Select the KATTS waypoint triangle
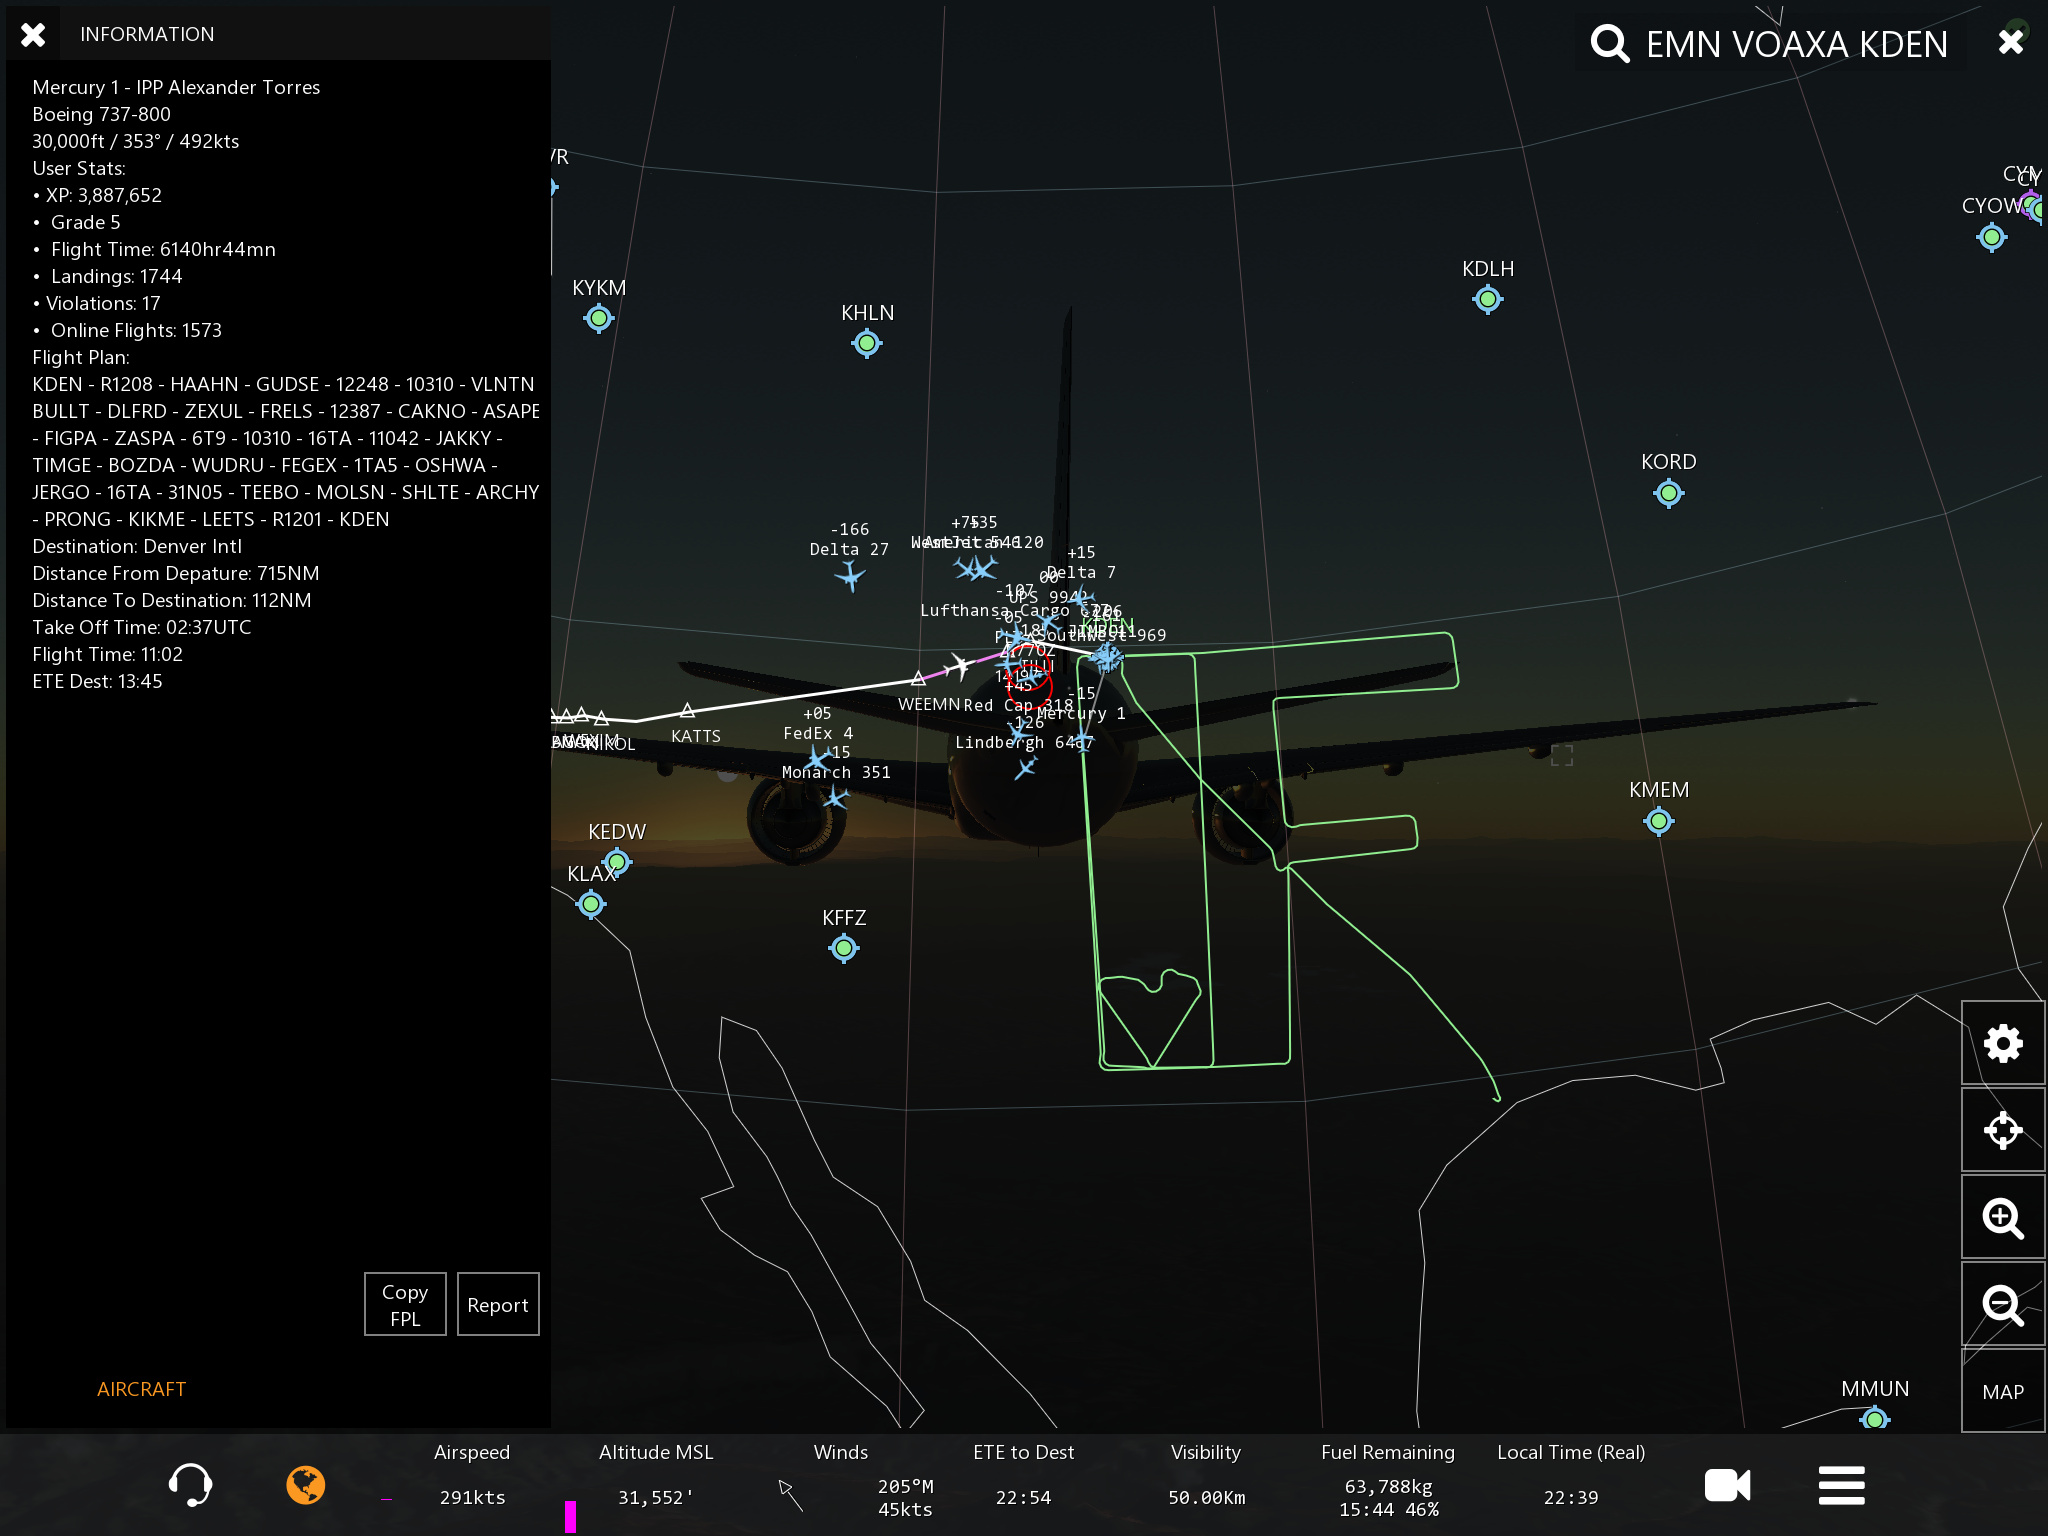 point(687,711)
